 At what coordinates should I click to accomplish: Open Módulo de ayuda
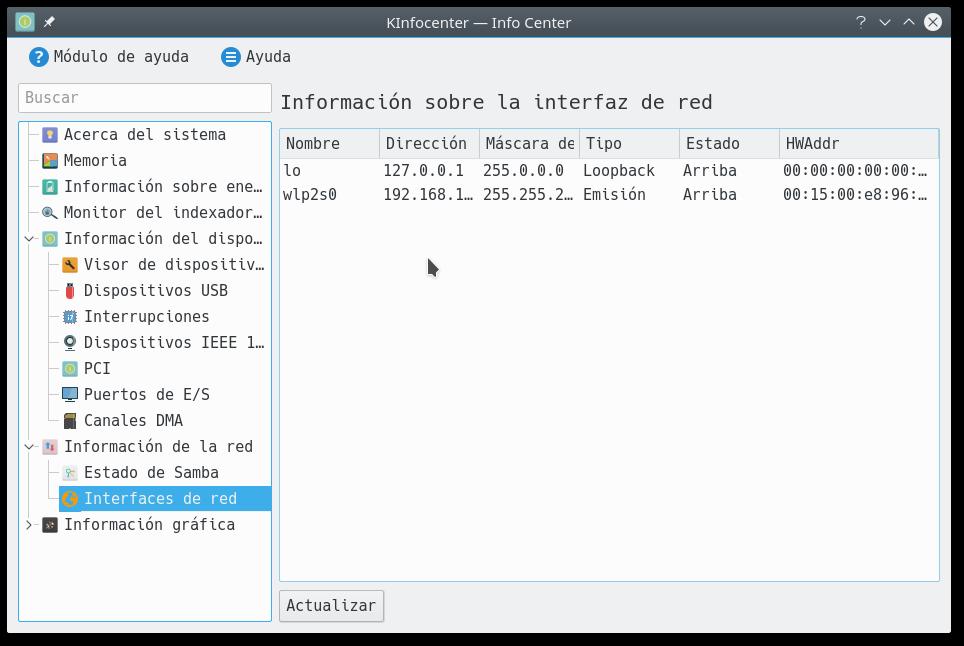[x=109, y=57]
